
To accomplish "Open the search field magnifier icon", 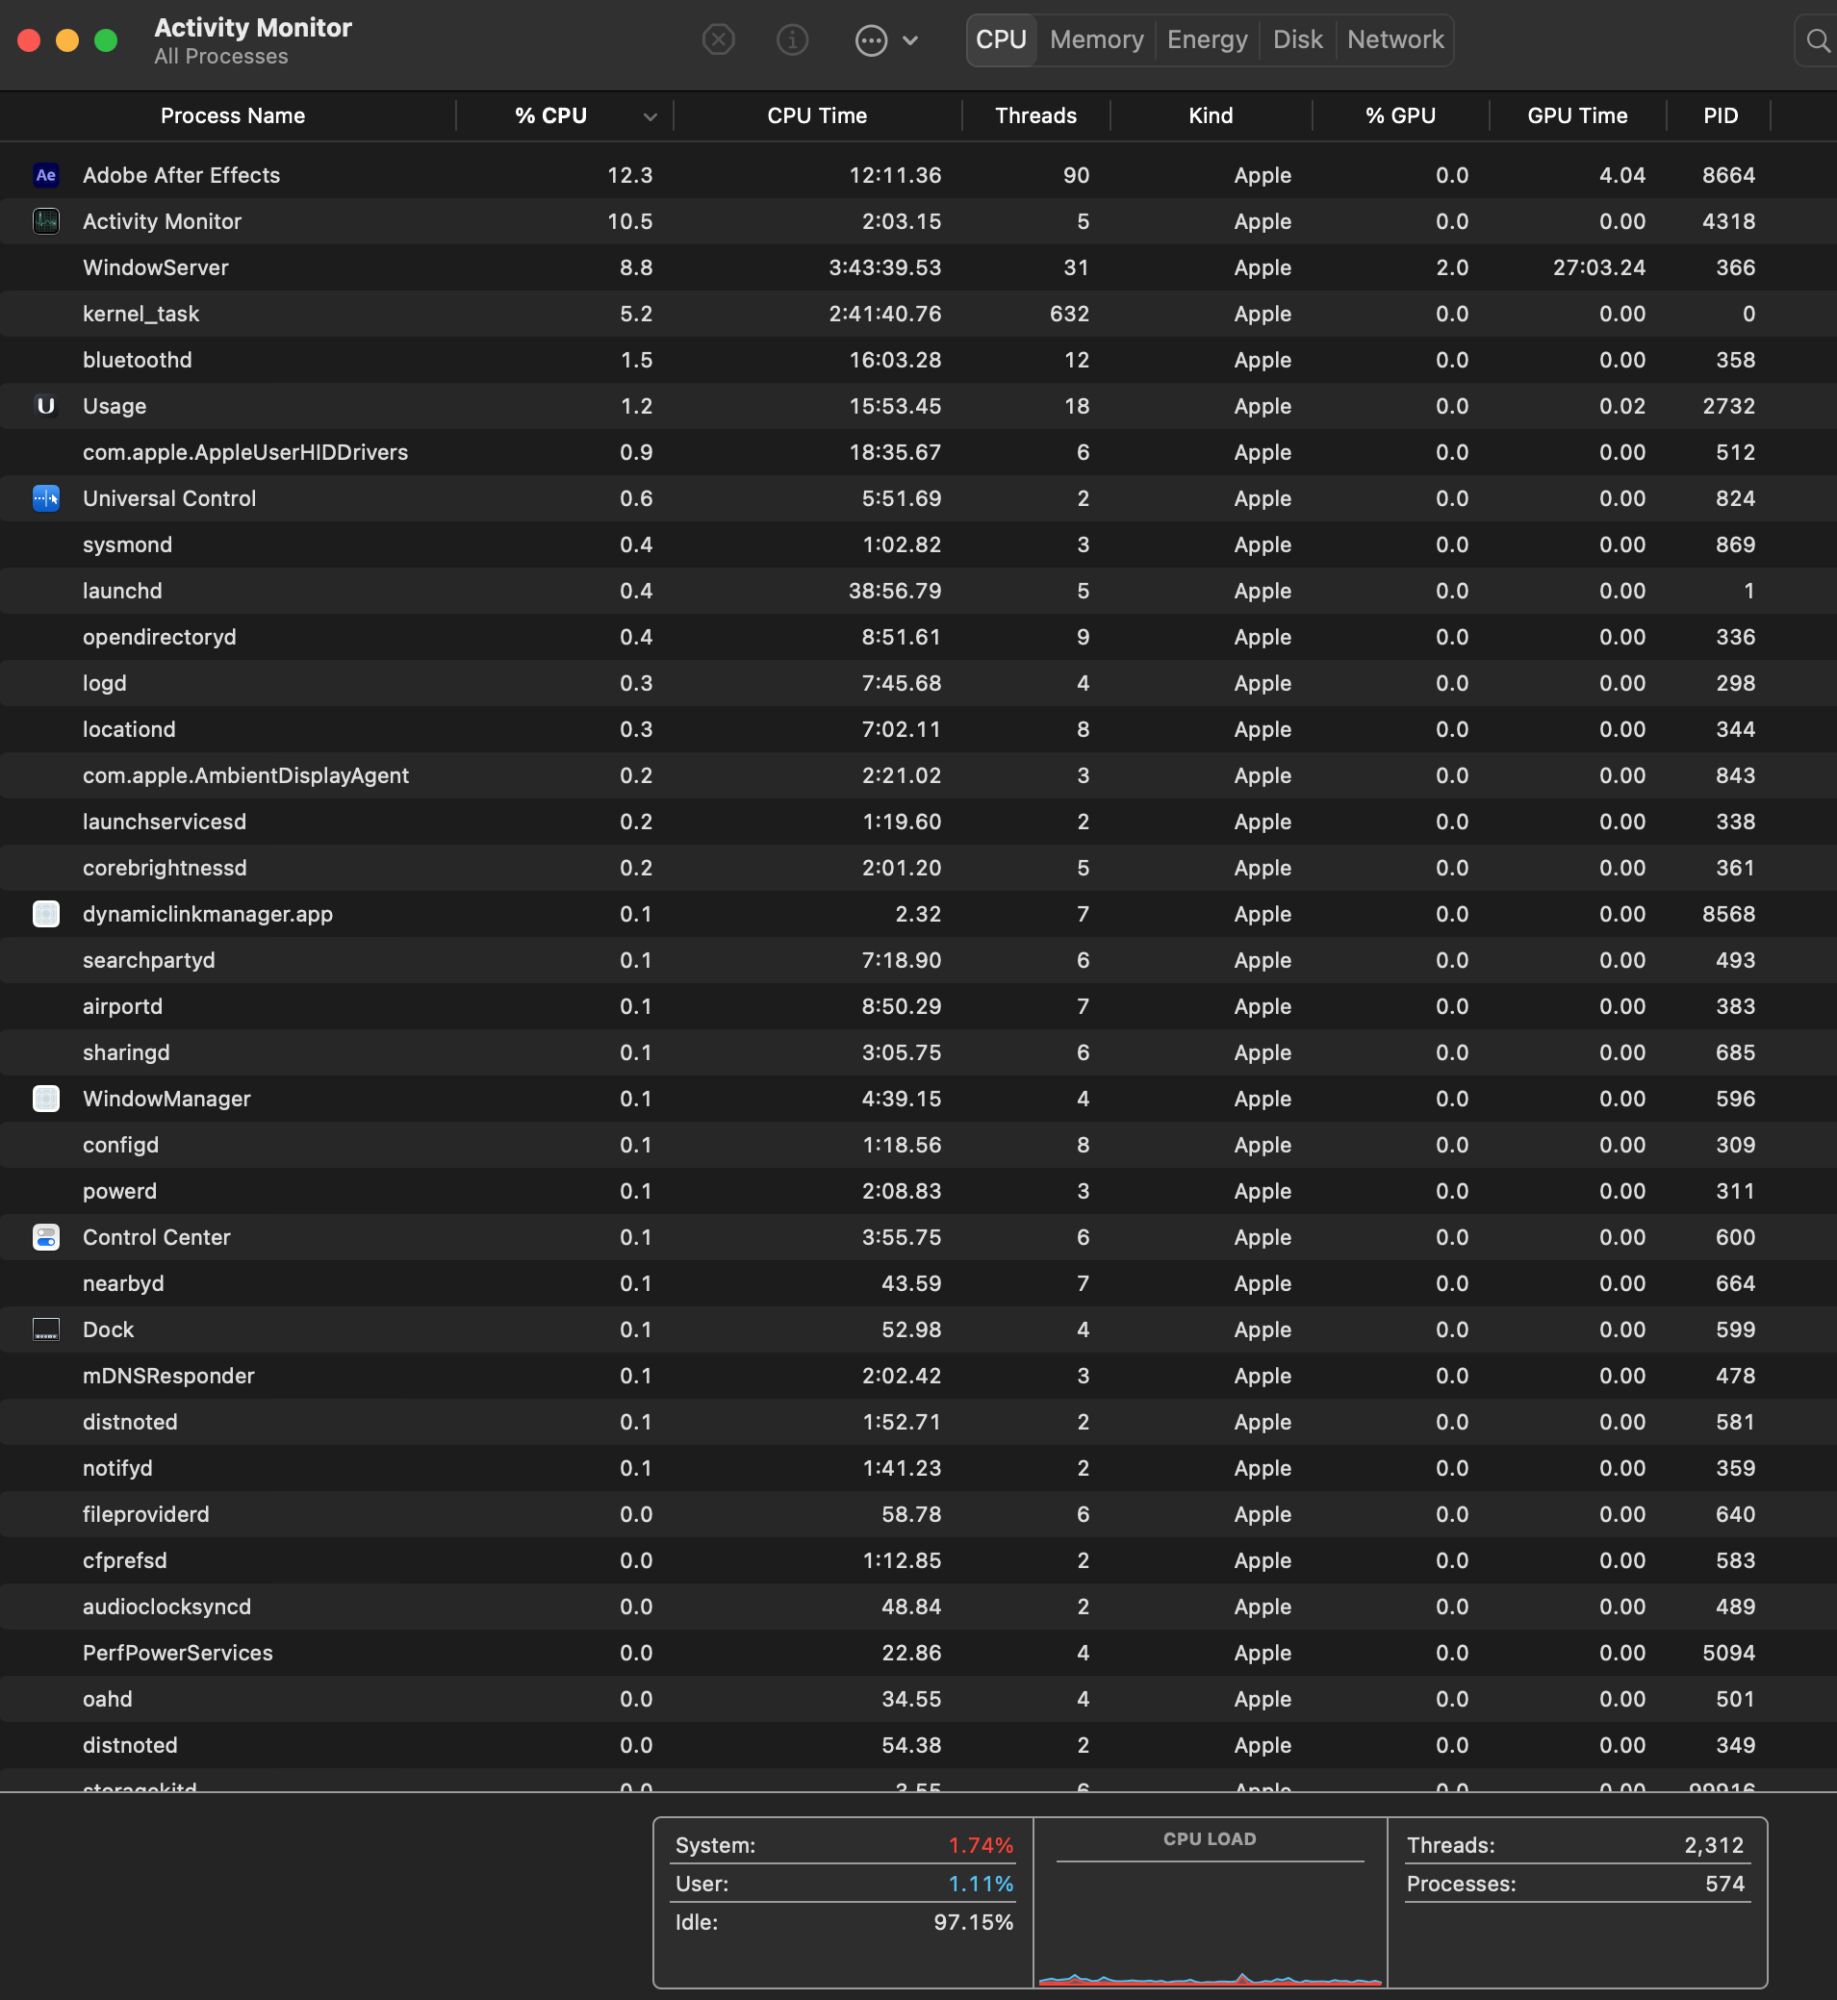I will [1818, 40].
